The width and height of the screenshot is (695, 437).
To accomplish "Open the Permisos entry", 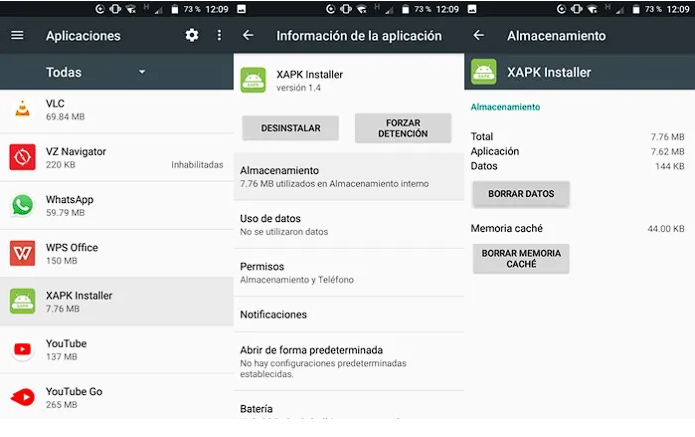I will (x=349, y=273).
